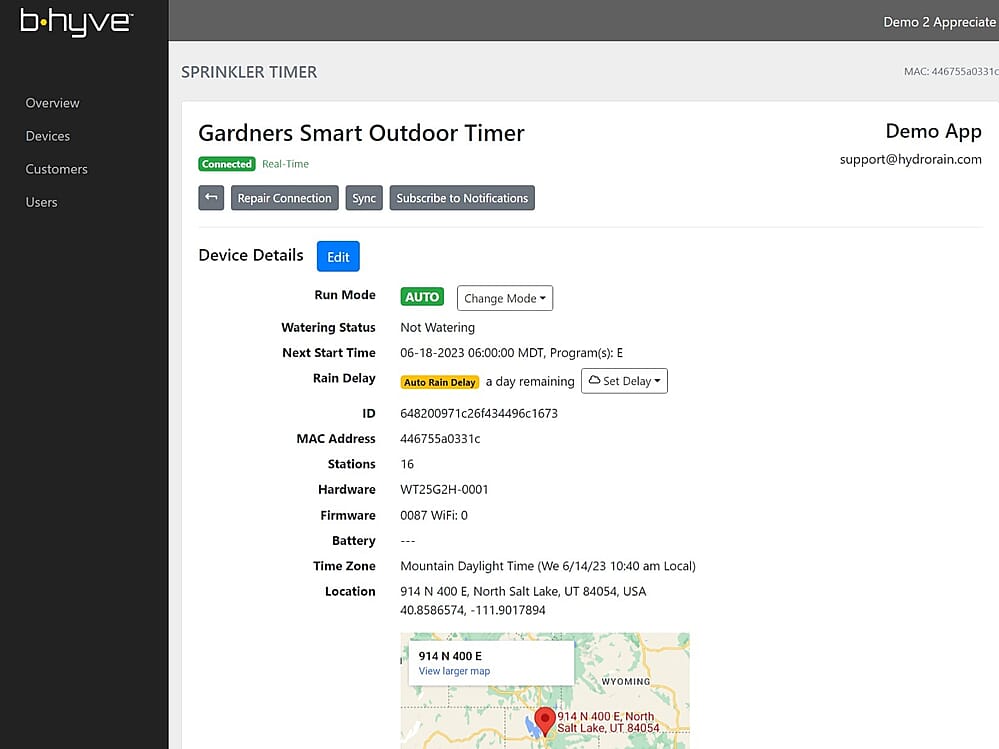Click the SPRINKLER TIMER page heading
Viewport: 999px width, 749px height.
[249, 72]
